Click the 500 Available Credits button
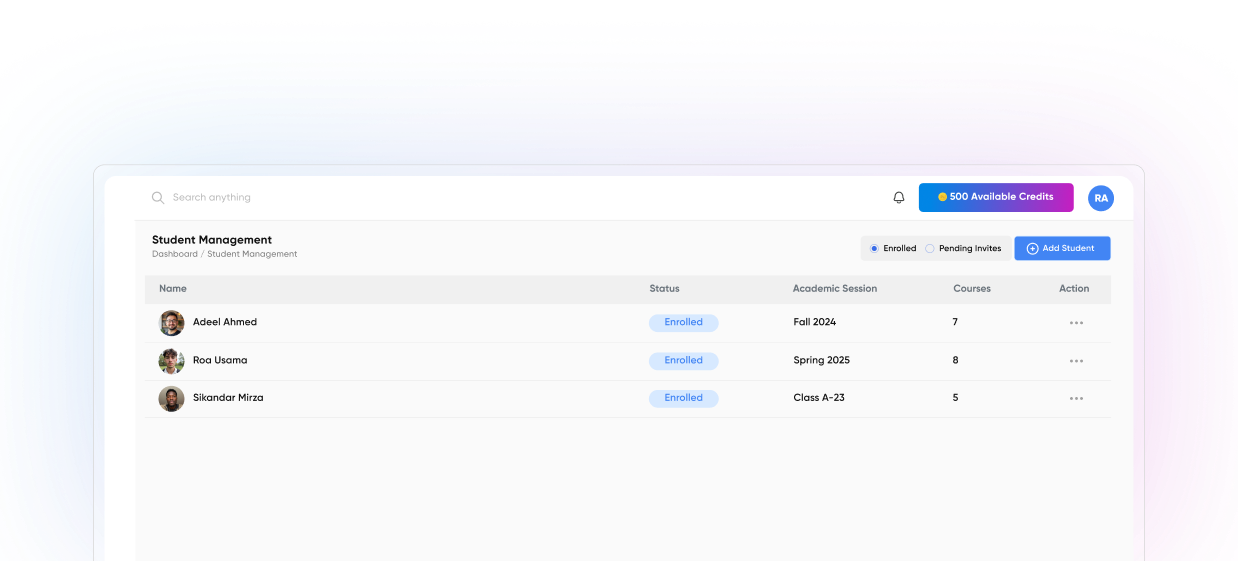Viewport: 1238px width, 561px height. 996,198
